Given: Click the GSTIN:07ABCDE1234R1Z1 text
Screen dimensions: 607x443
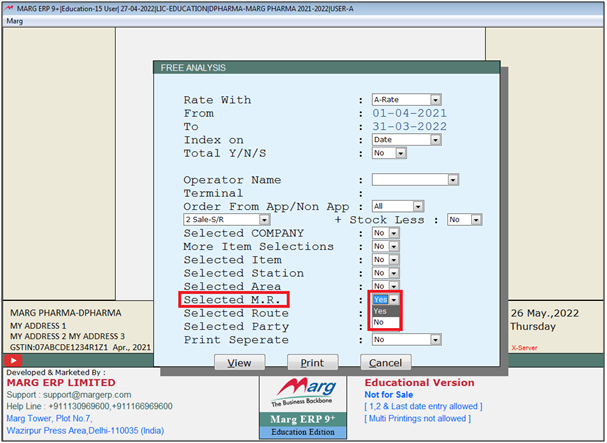Looking at the screenshot, I should pos(59,347).
